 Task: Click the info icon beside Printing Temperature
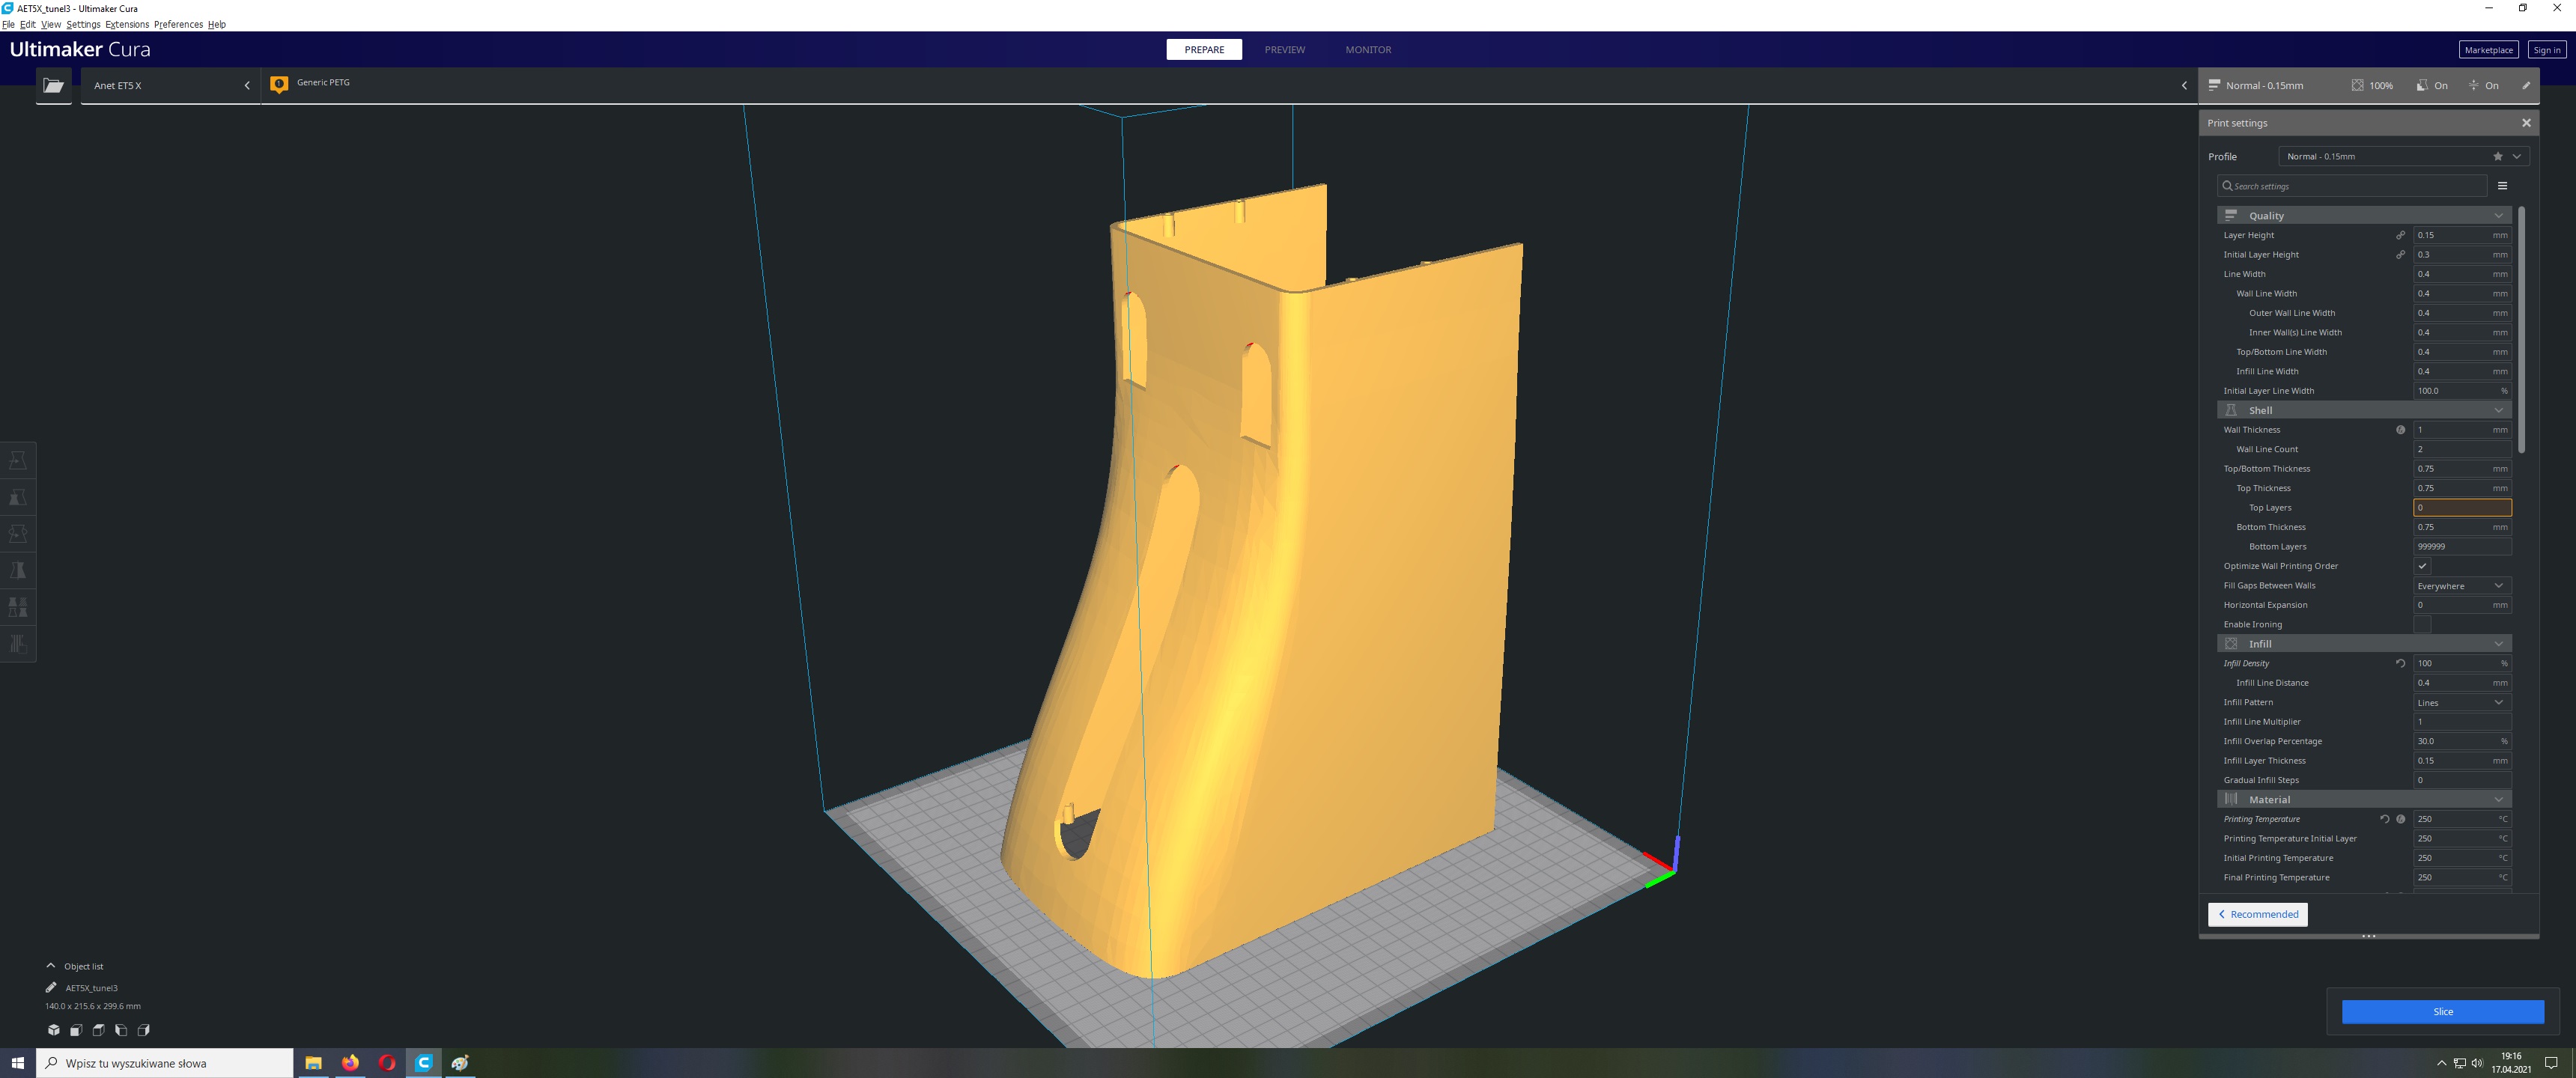tap(2400, 819)
